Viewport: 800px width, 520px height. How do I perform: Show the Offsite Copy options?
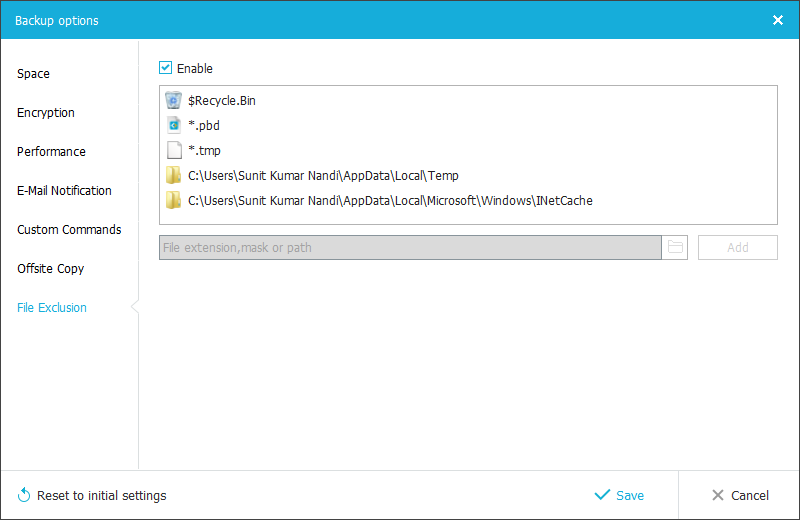click(x=51, y=269)
